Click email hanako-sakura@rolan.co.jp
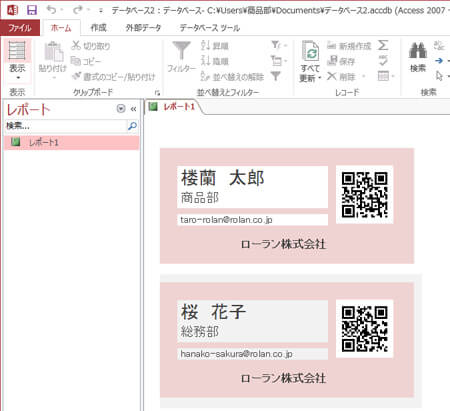Image resolution: width=450 pixels, height=411 pixels. coord(236,354)
